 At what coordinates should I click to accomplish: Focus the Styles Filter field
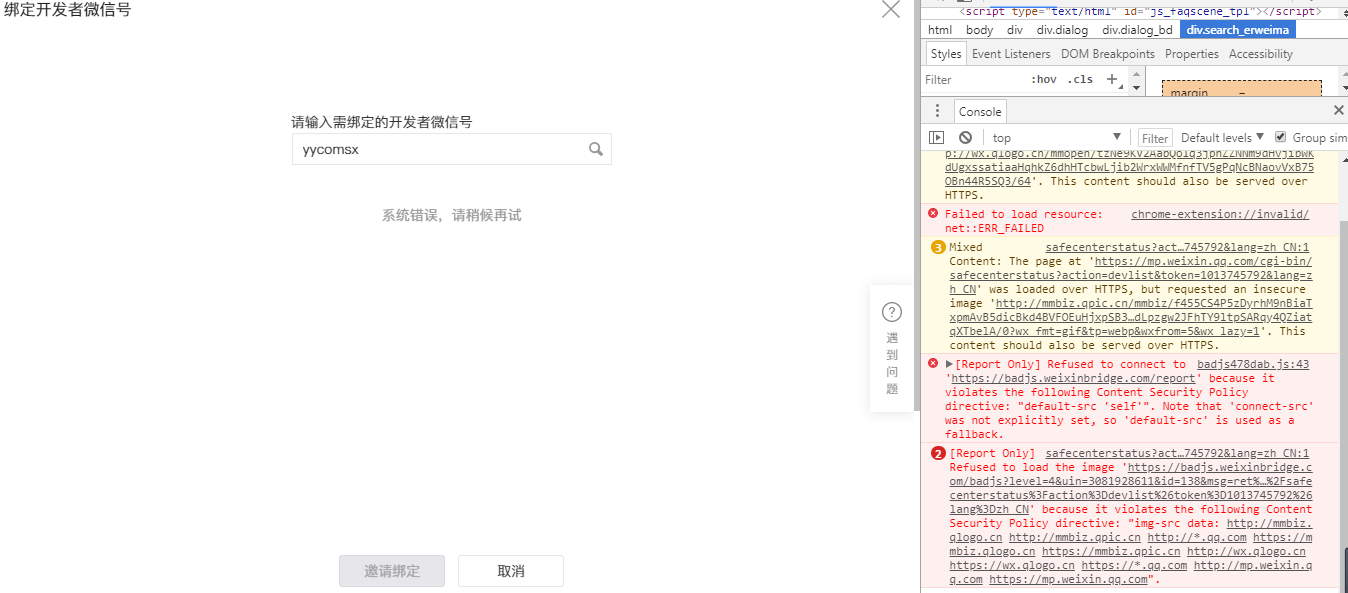(x=975, y=80)
